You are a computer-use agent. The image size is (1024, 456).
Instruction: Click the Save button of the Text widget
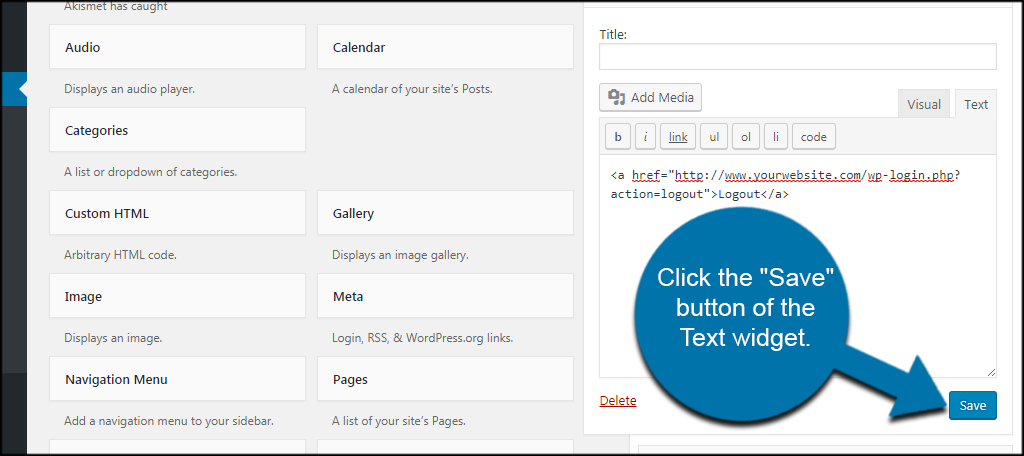pyautogui.click(x=972, y=405)
